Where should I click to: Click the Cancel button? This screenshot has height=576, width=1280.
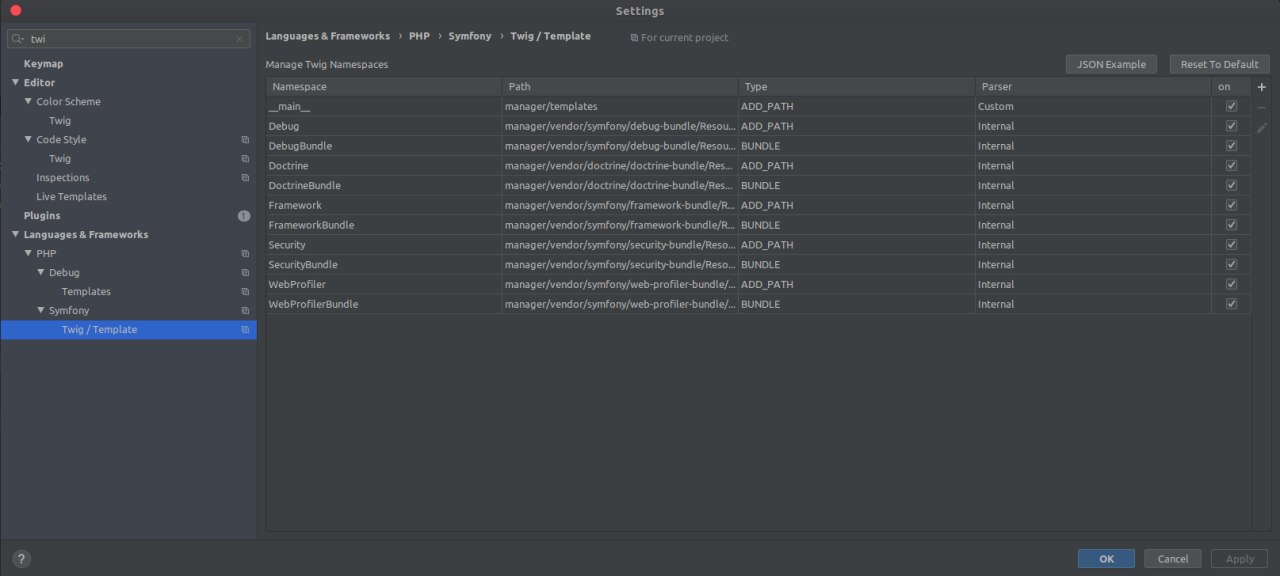pyautogui.click(x=1173, y=559)
